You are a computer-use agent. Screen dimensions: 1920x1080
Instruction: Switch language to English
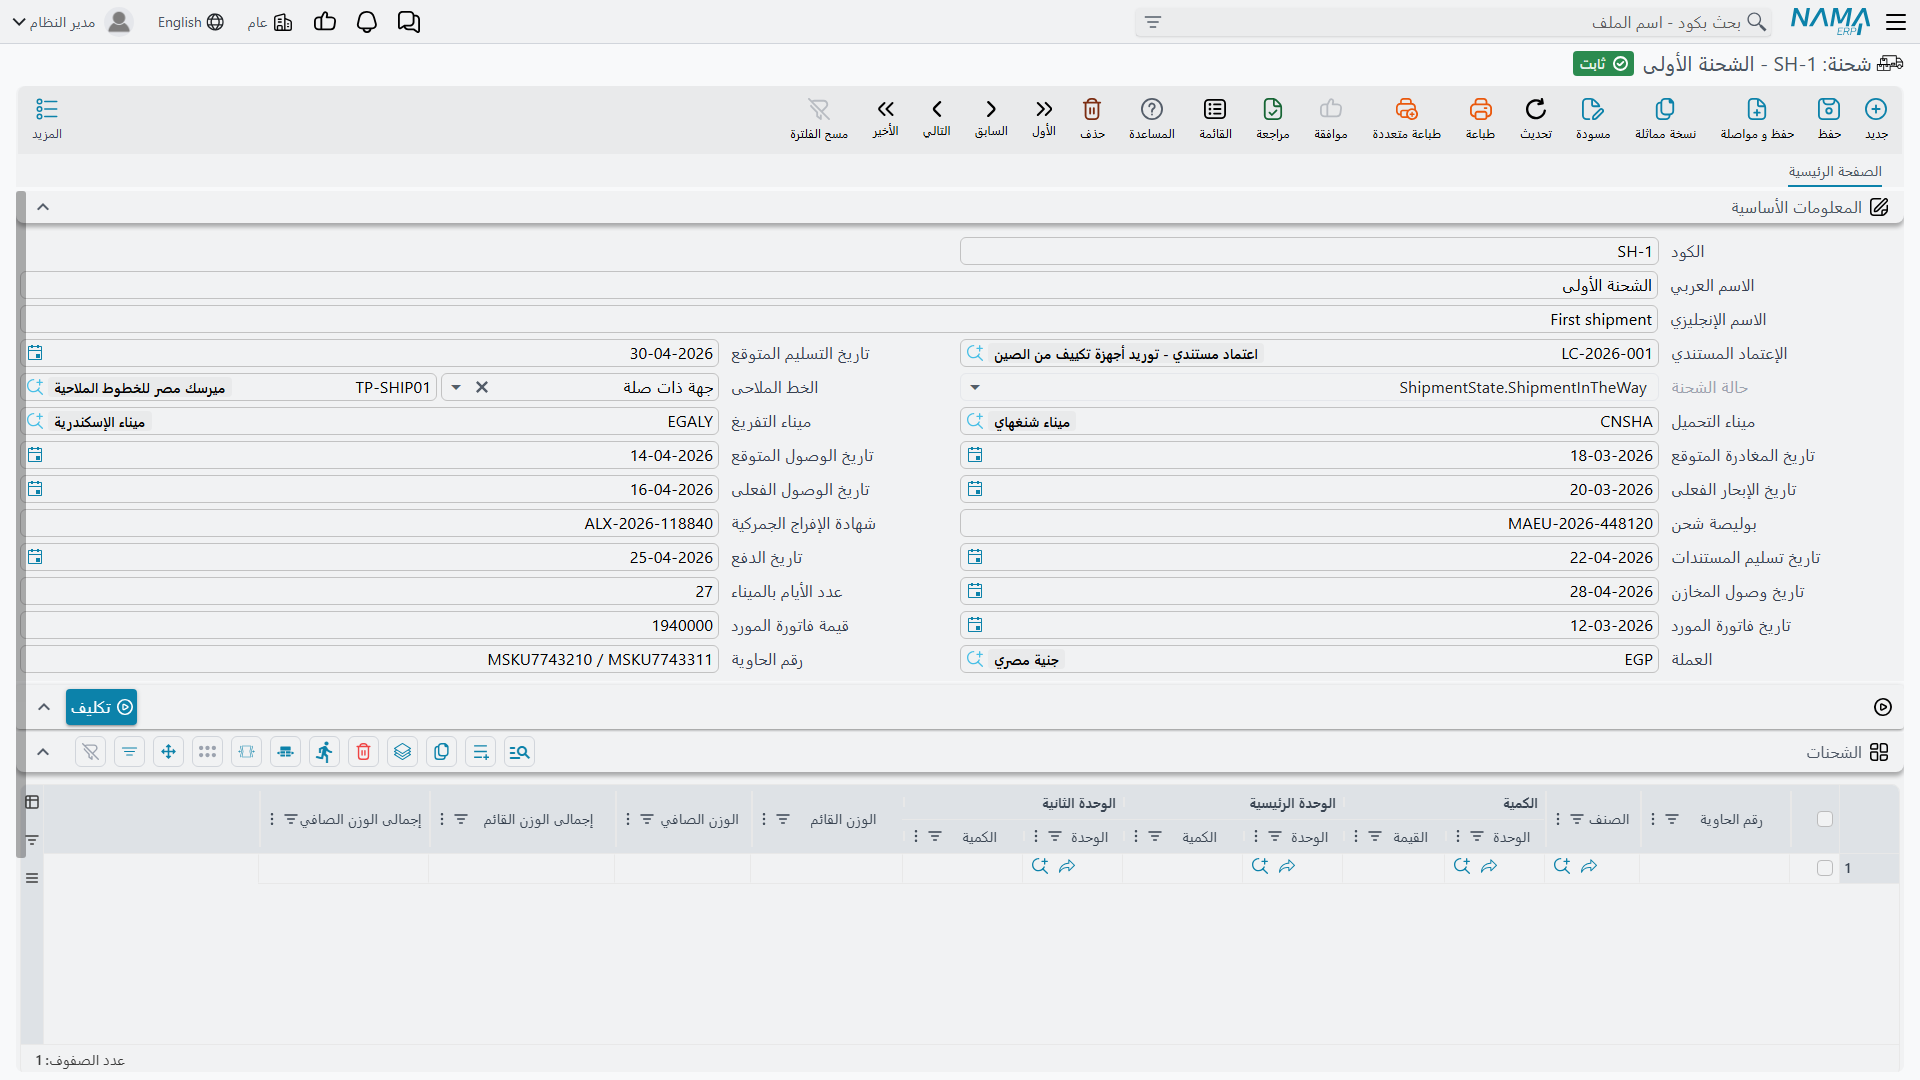click(x=190, y=22)
